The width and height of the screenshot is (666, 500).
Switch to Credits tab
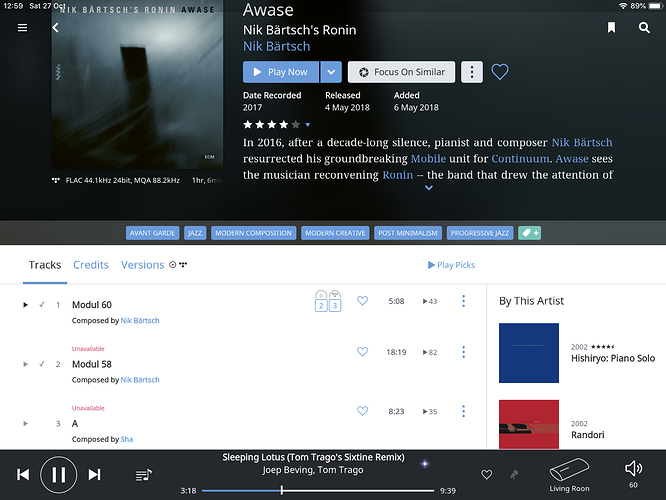coord(91,265)
